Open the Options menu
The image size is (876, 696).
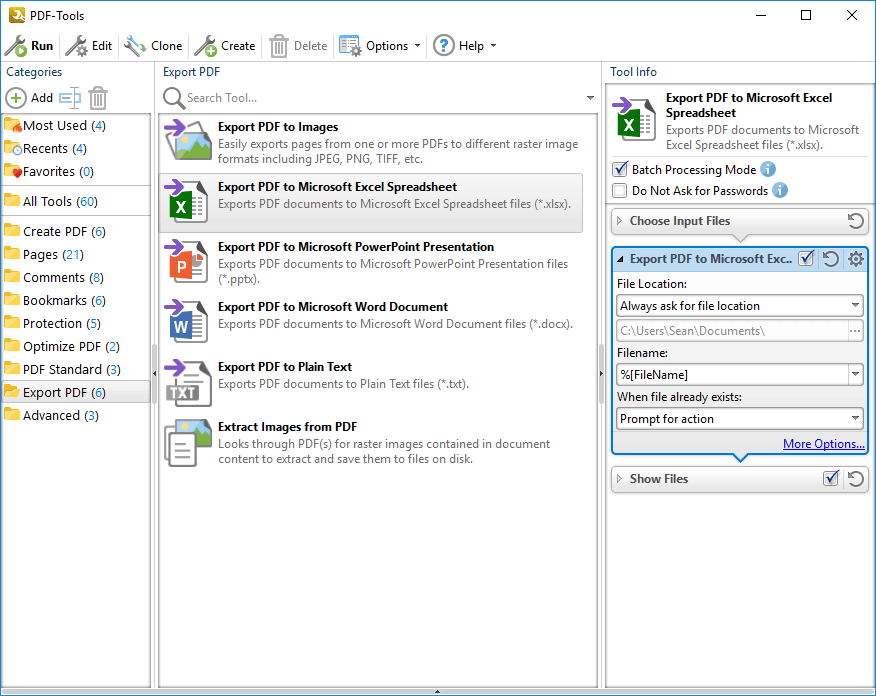[380, 46]
